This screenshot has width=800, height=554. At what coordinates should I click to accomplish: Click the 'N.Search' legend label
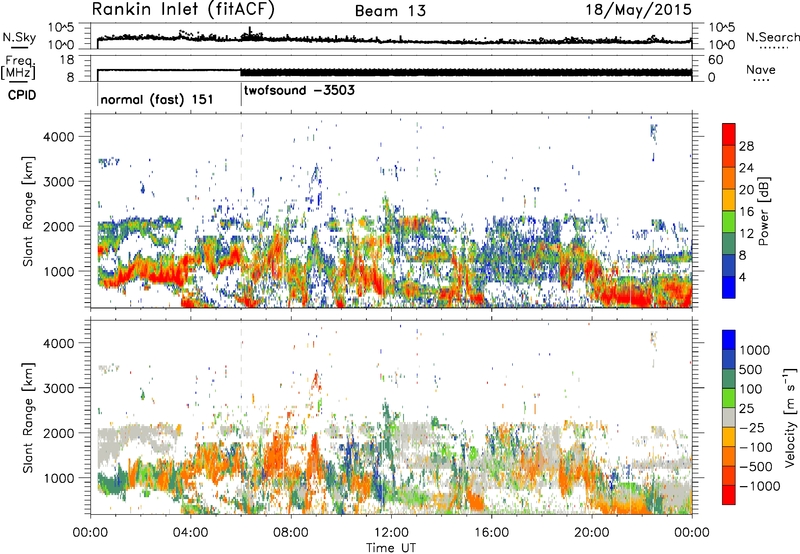pos(772,37)
